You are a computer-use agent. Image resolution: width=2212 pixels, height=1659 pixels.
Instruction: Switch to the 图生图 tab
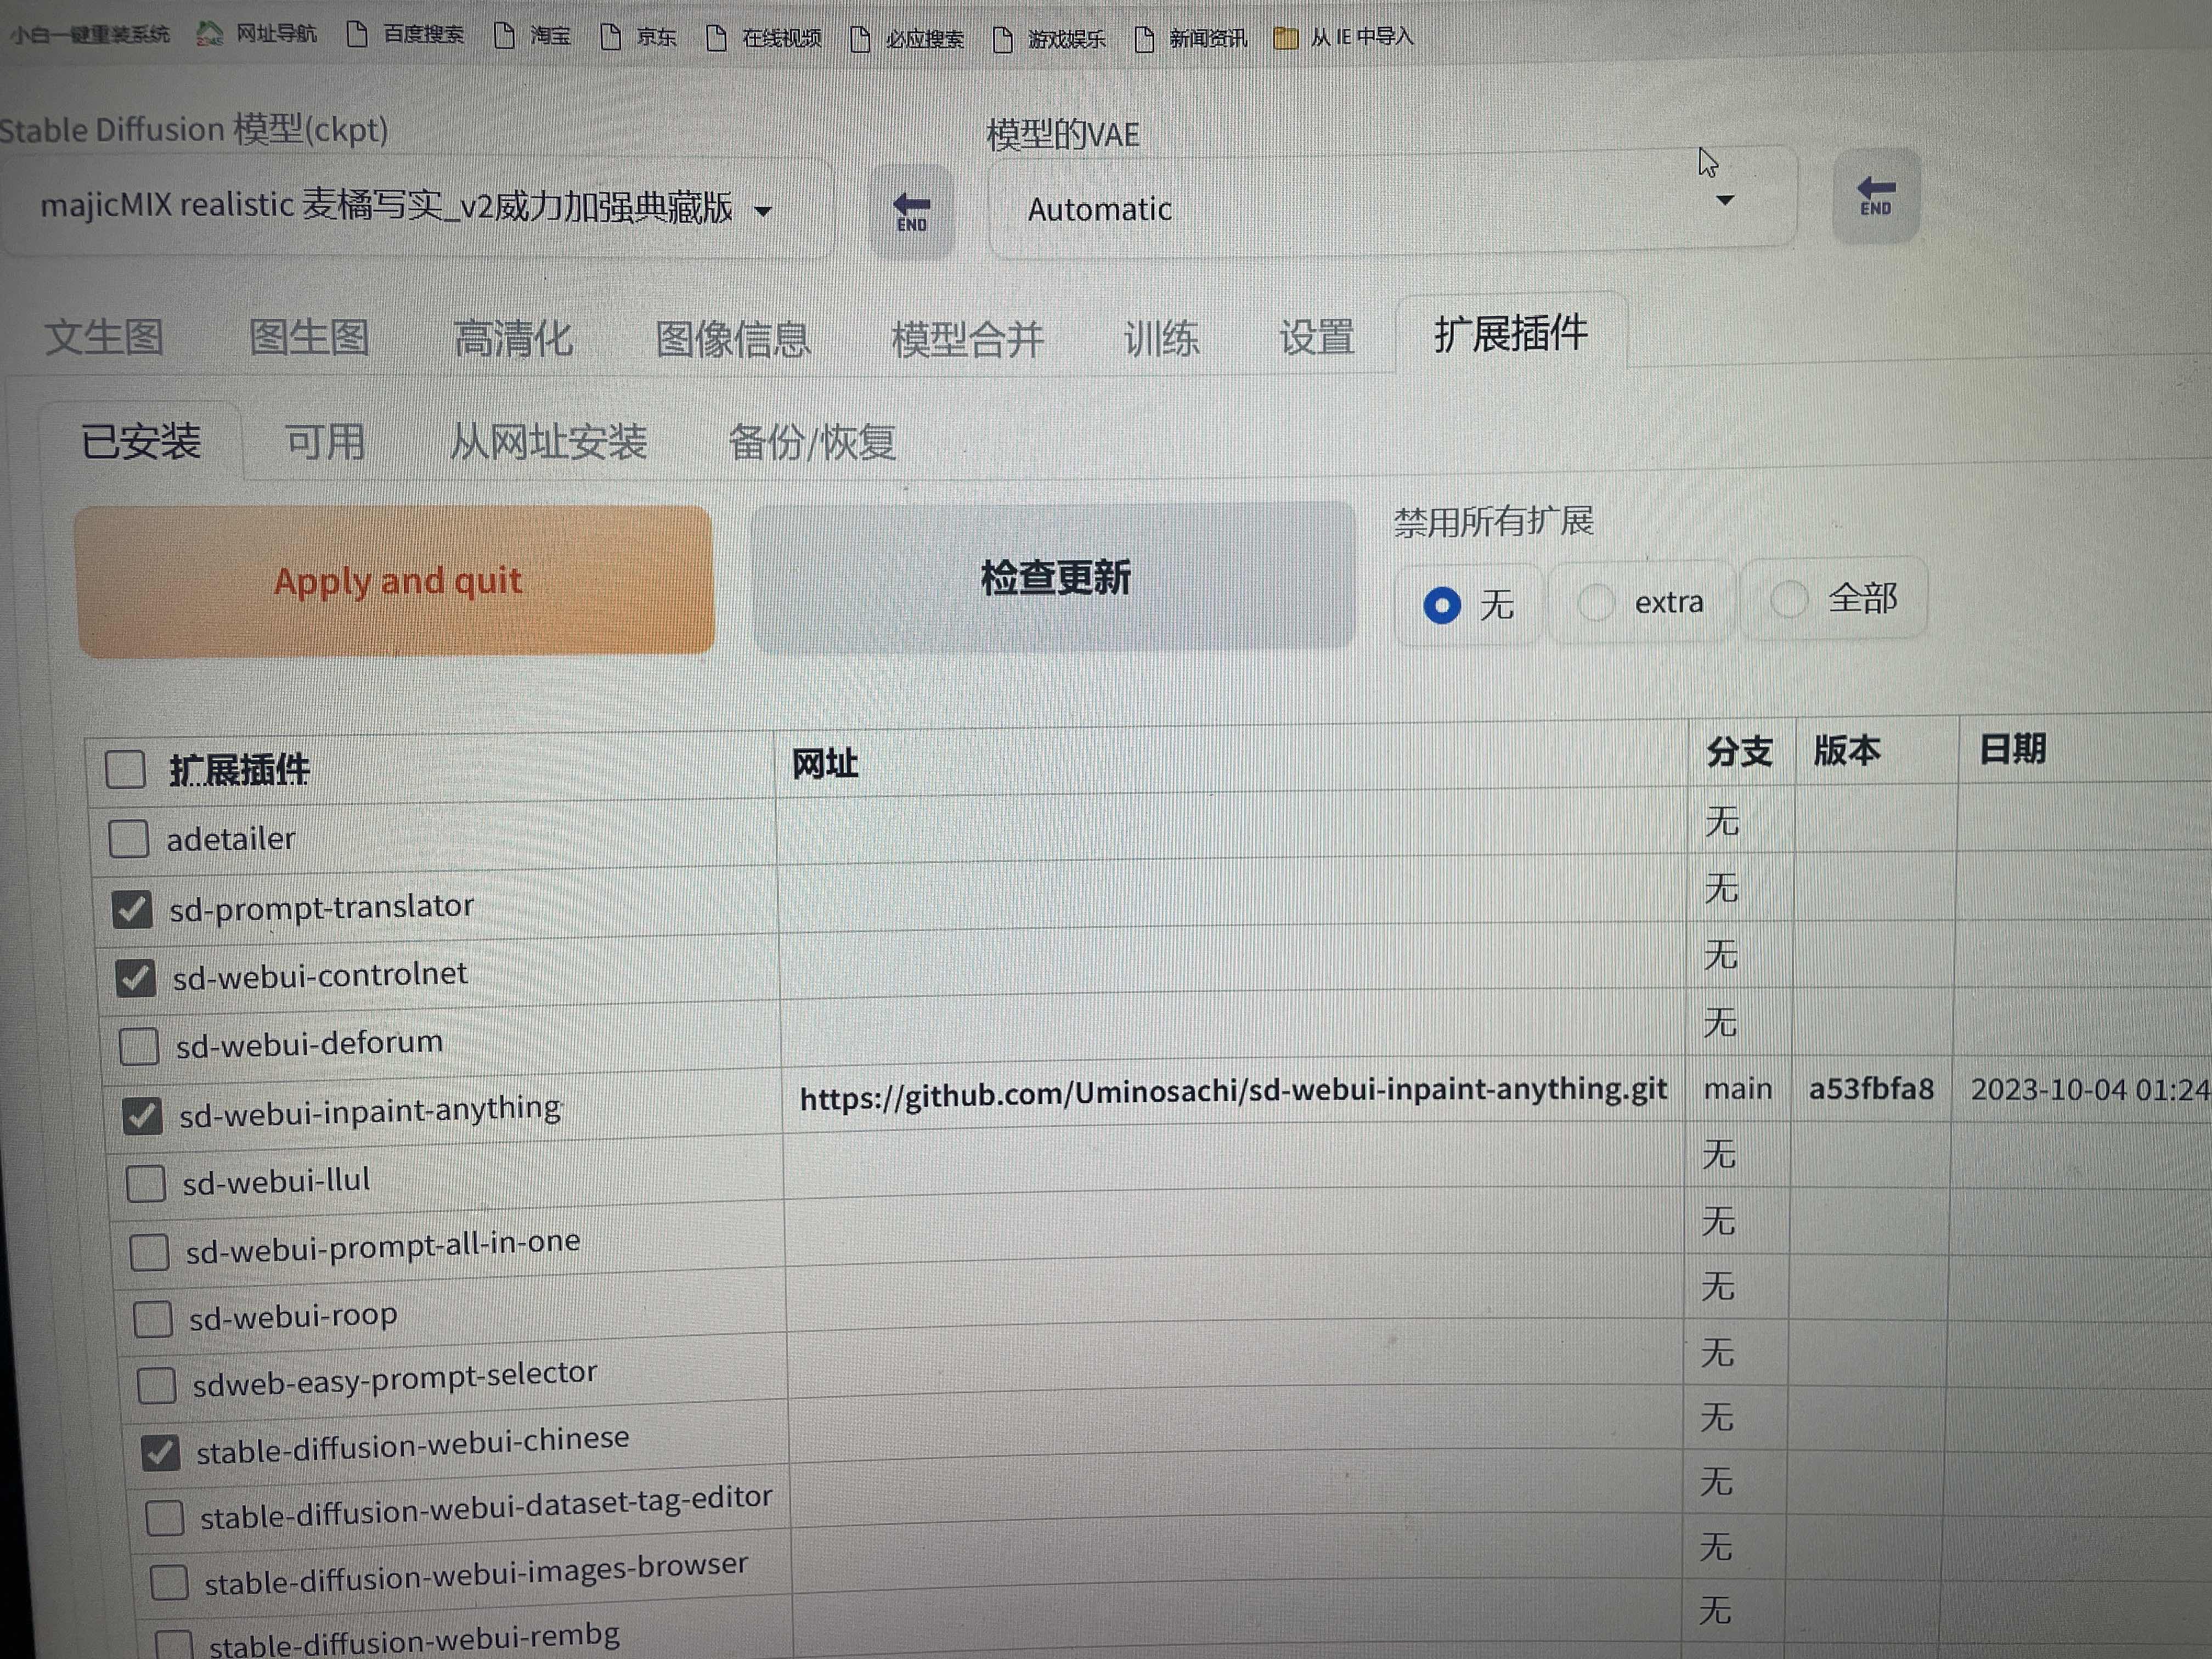(309, 337)
